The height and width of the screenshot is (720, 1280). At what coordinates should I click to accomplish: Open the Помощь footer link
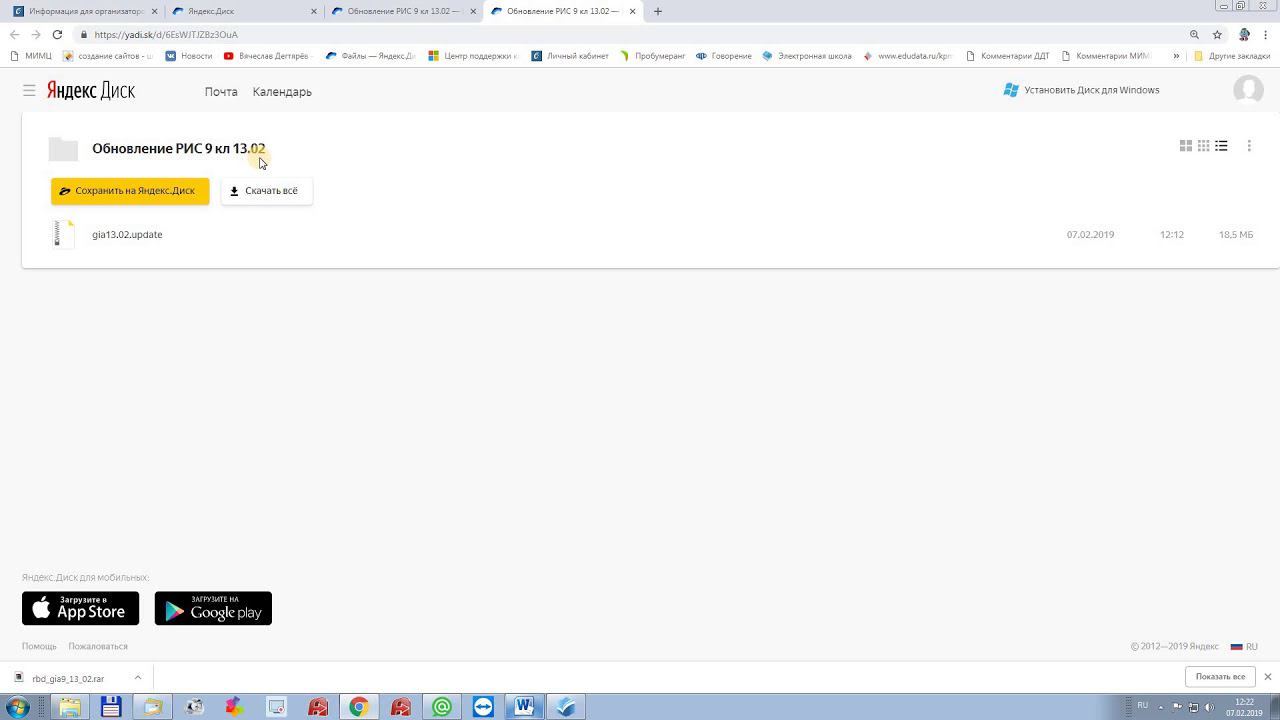coord(39,646)
